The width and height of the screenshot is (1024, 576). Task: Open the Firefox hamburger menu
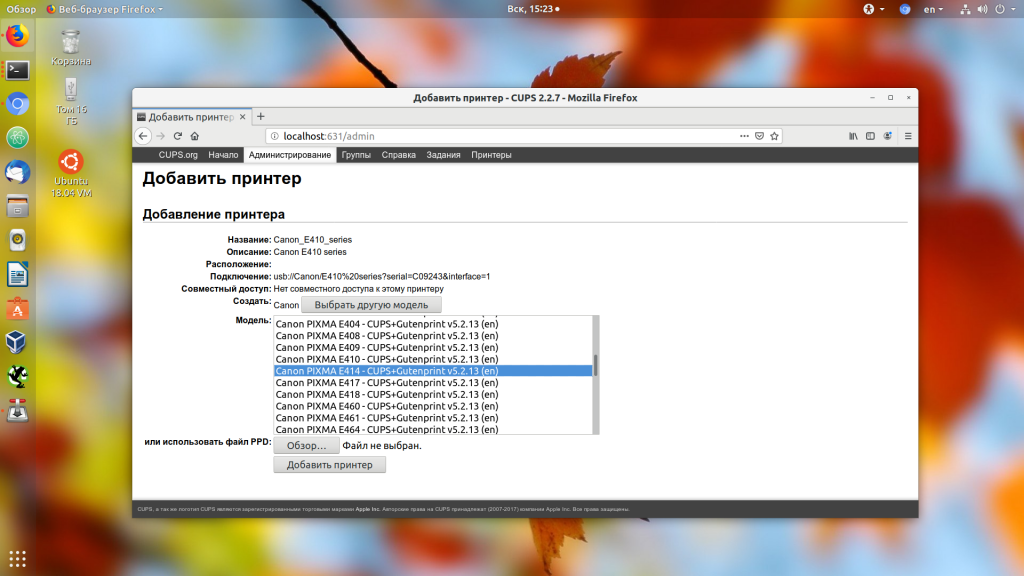(x=908, y=136)
